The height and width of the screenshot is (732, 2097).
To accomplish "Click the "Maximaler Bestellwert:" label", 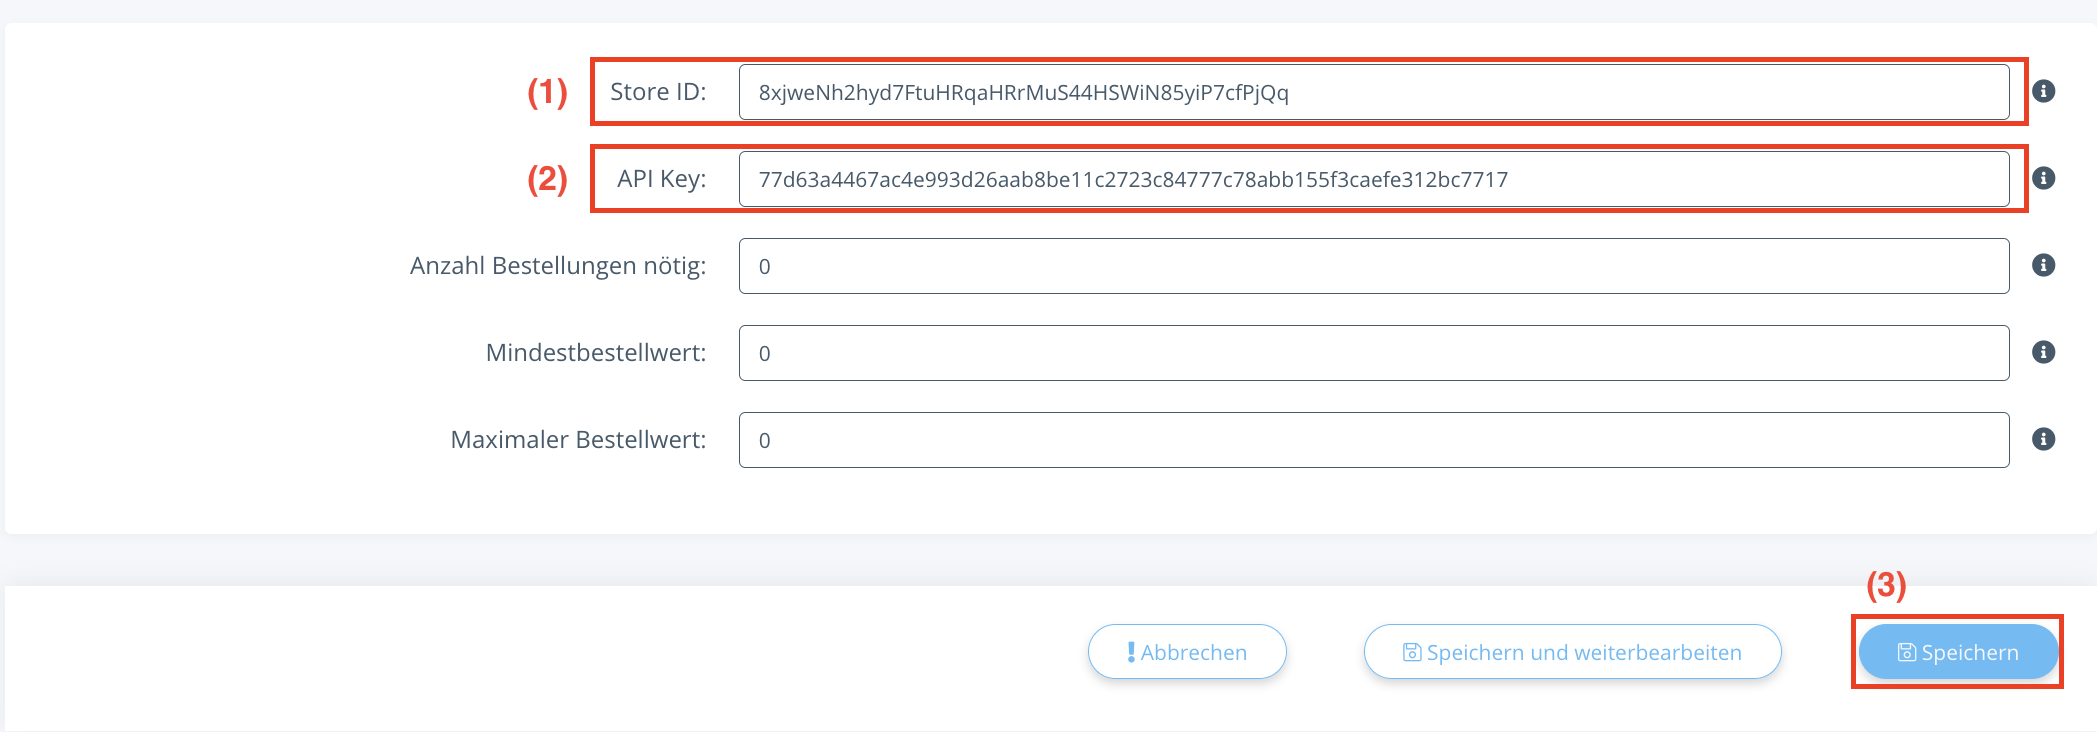I will coord(578,440).
